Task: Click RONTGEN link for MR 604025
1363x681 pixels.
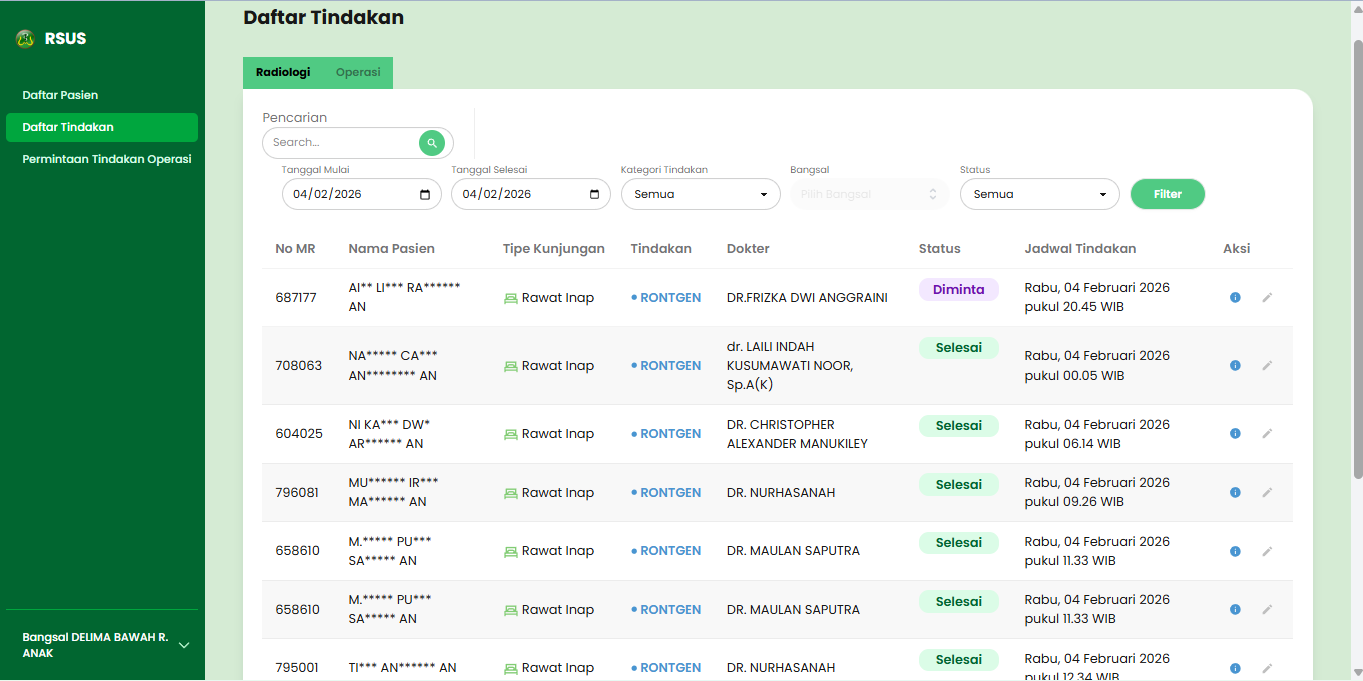Action: tap(670, 433)
